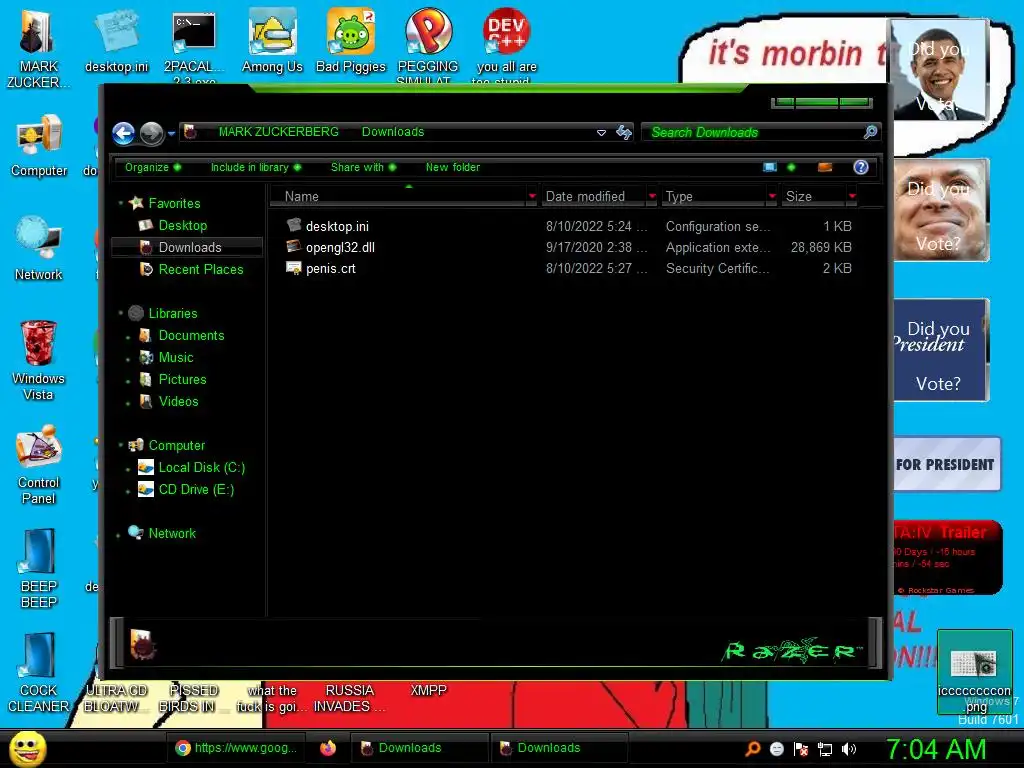Sort by the Type column header

click(x=714, y=197)
